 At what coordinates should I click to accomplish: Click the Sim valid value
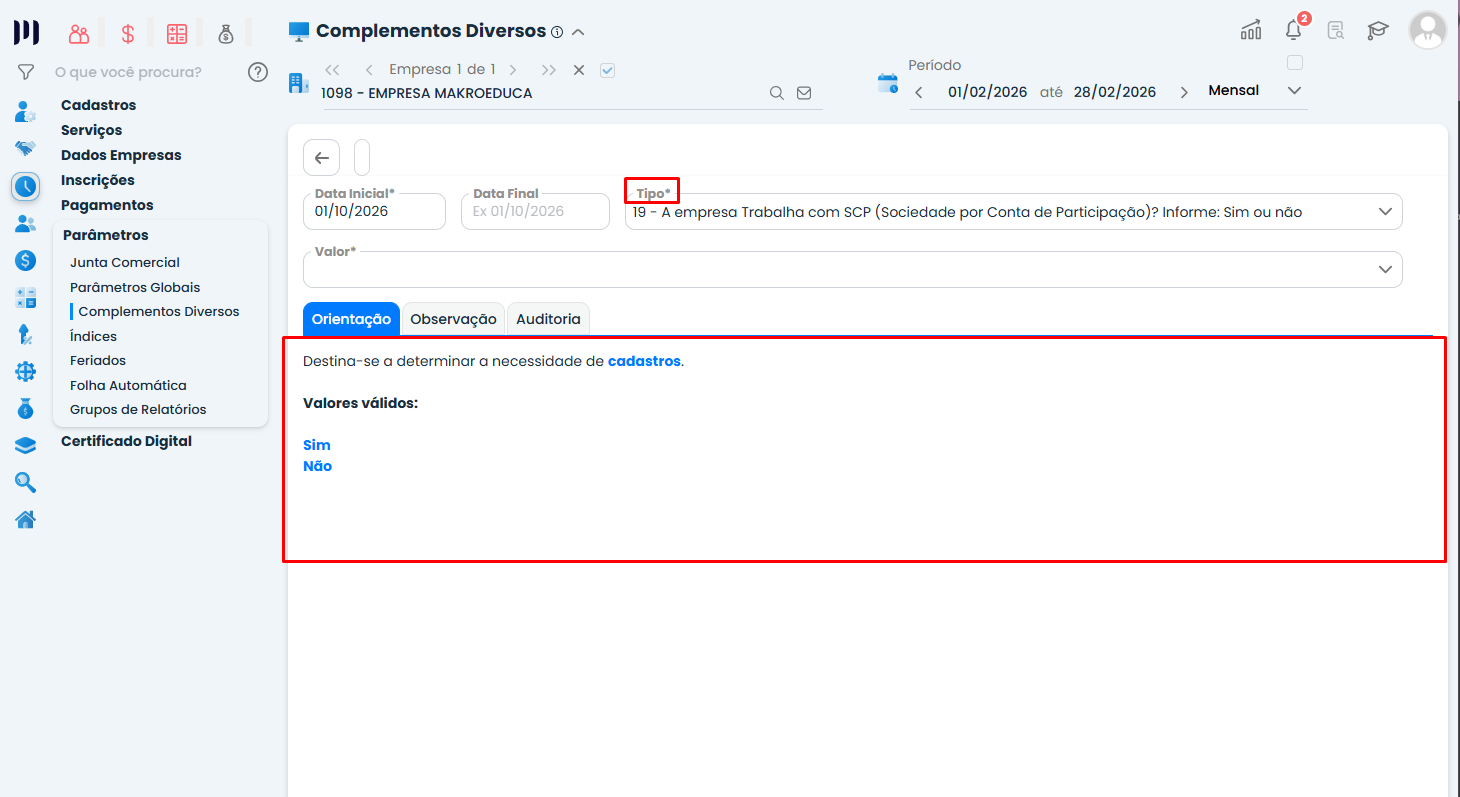click(x=316, y=445)
